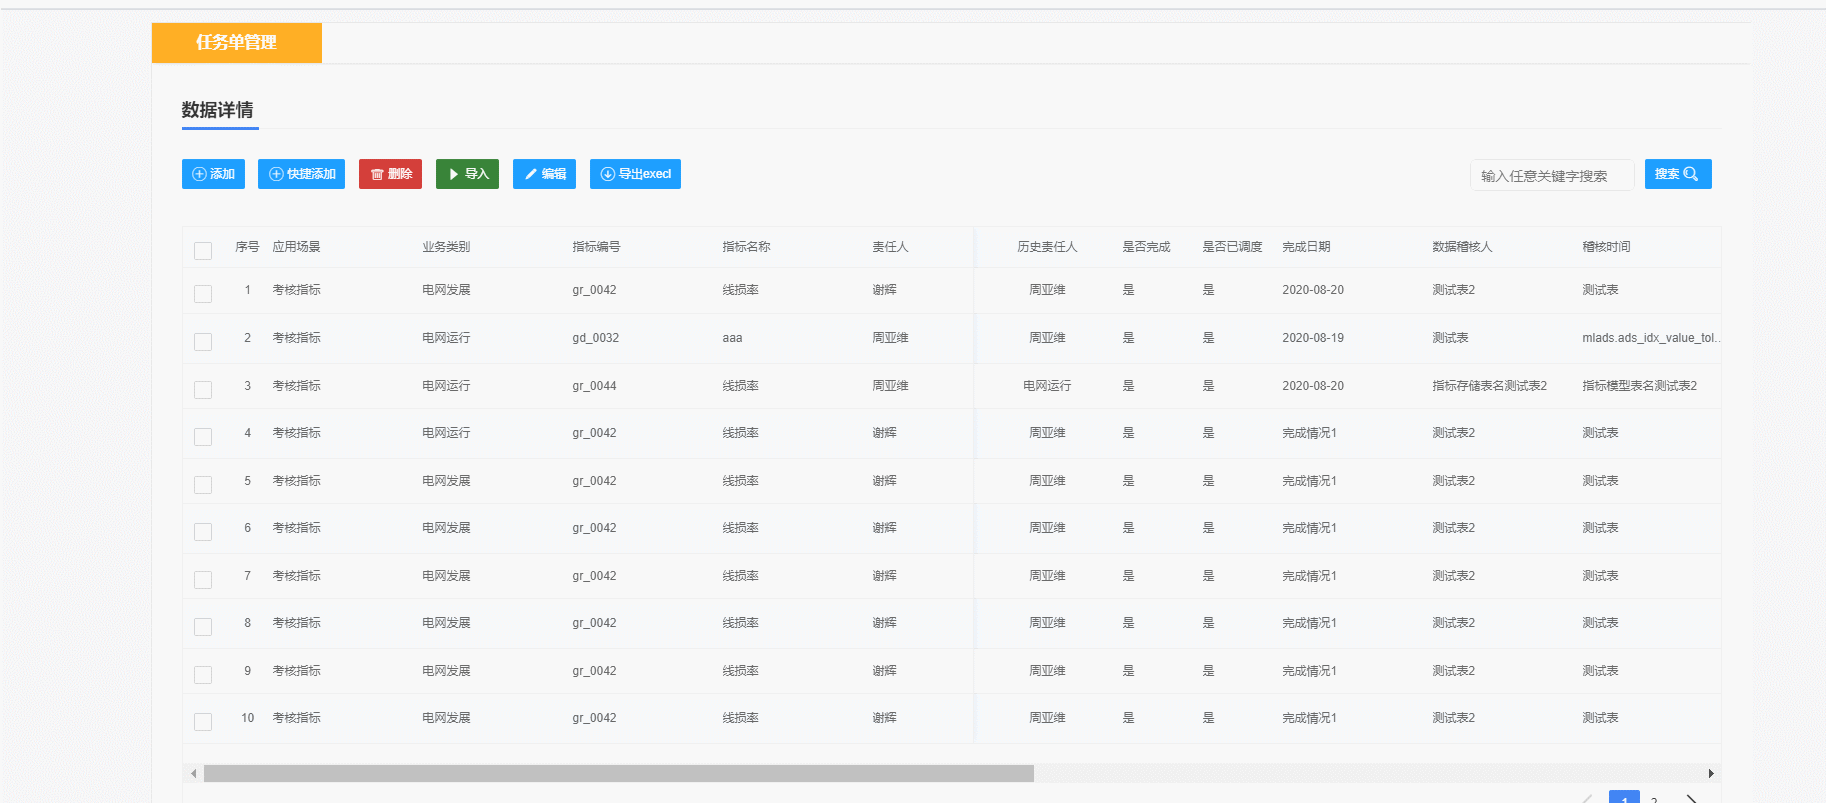
Task: Click 完成情况1 cell in row 4
Action: click(1309, 433)
